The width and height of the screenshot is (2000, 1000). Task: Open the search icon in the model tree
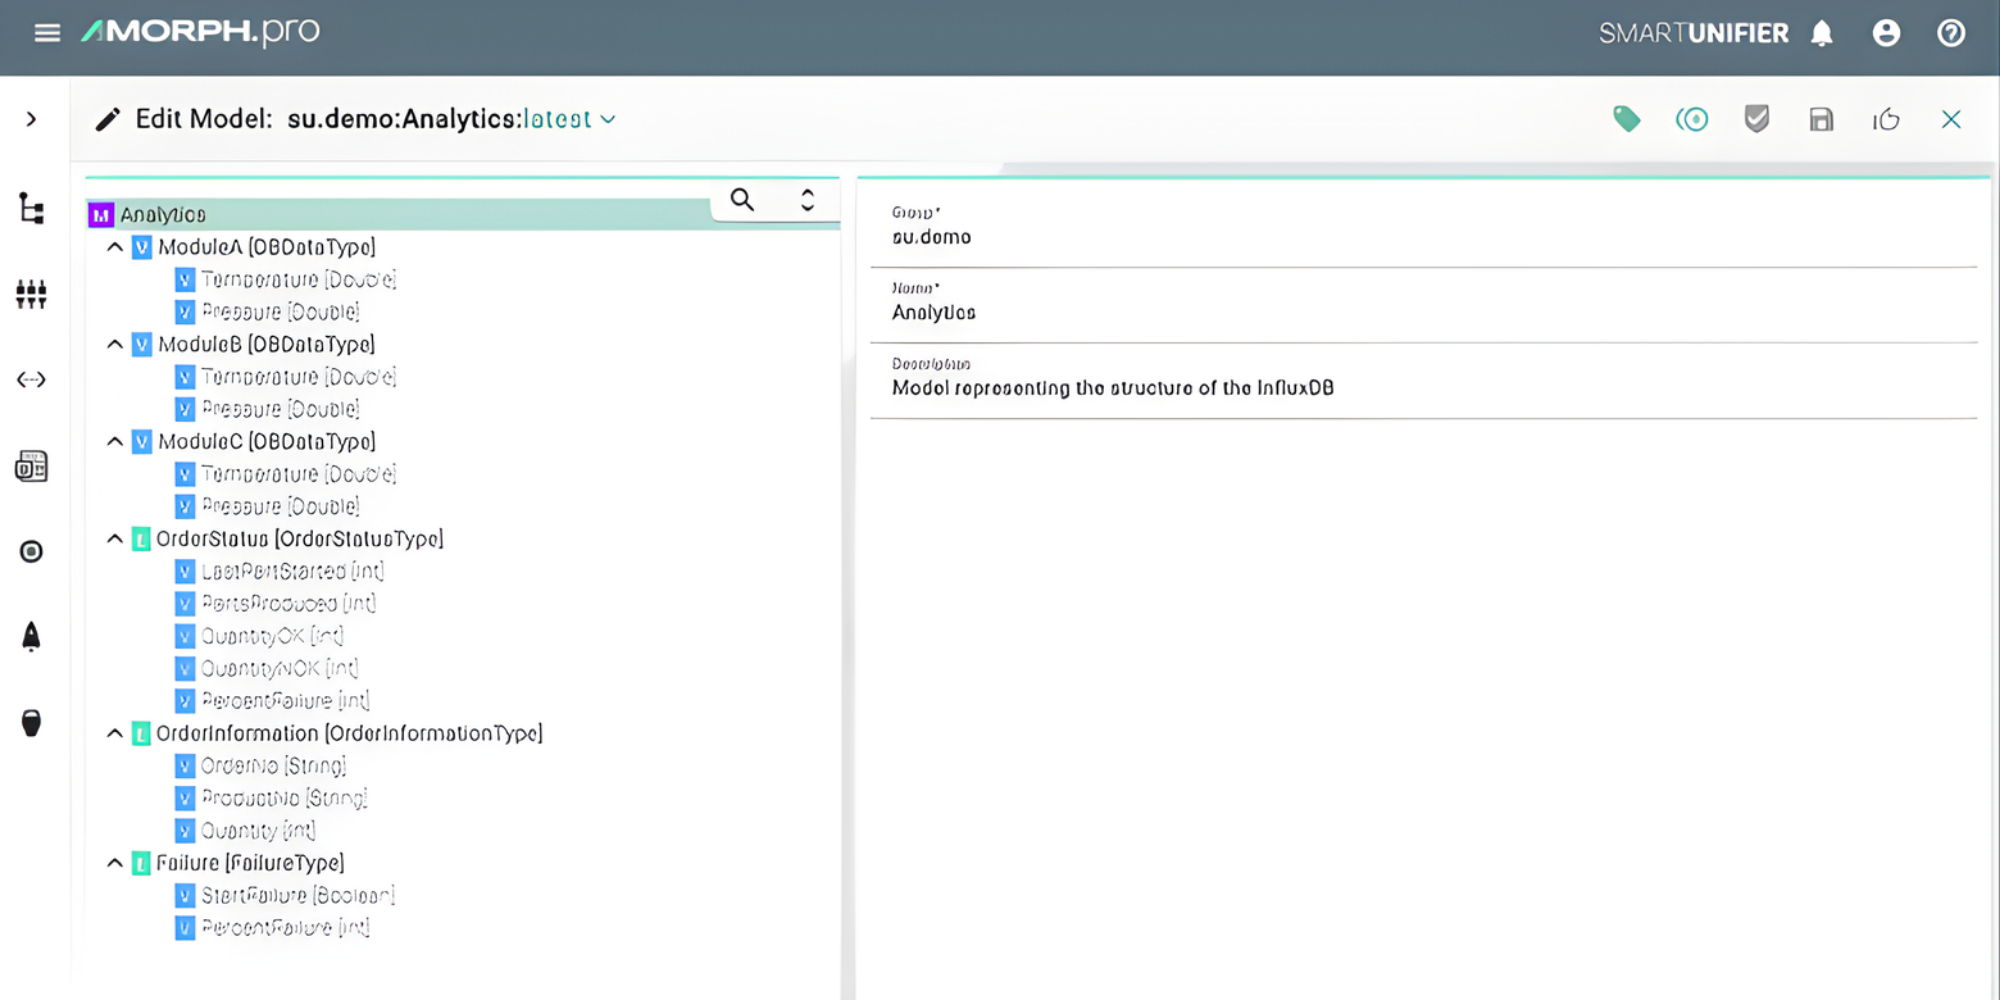point(742,200)
